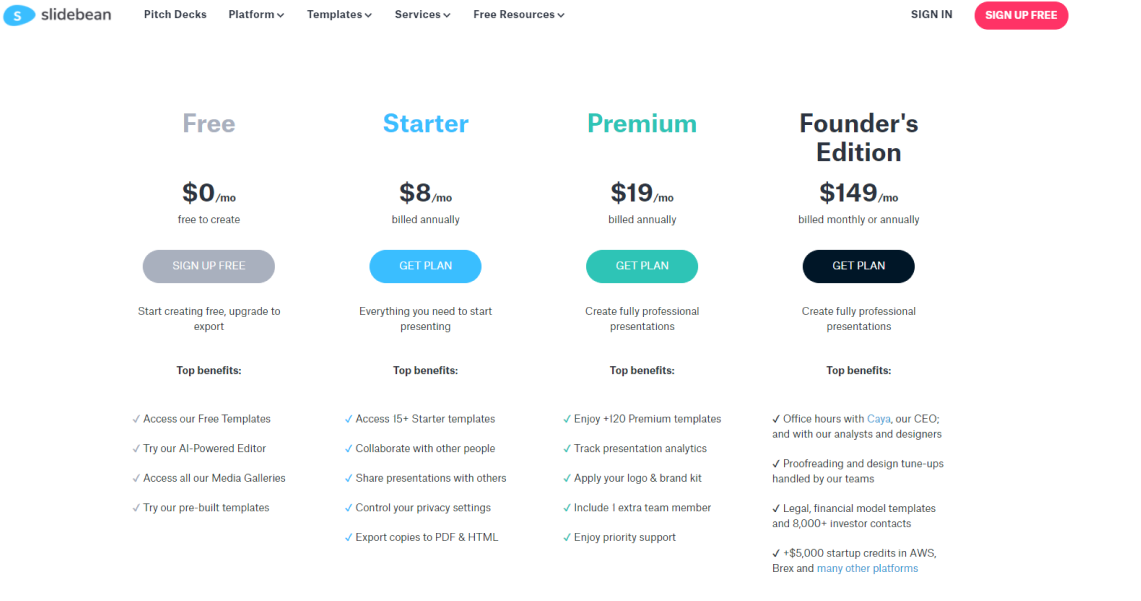Click the checkmark beside Enjoy priority support

(569, 537)
